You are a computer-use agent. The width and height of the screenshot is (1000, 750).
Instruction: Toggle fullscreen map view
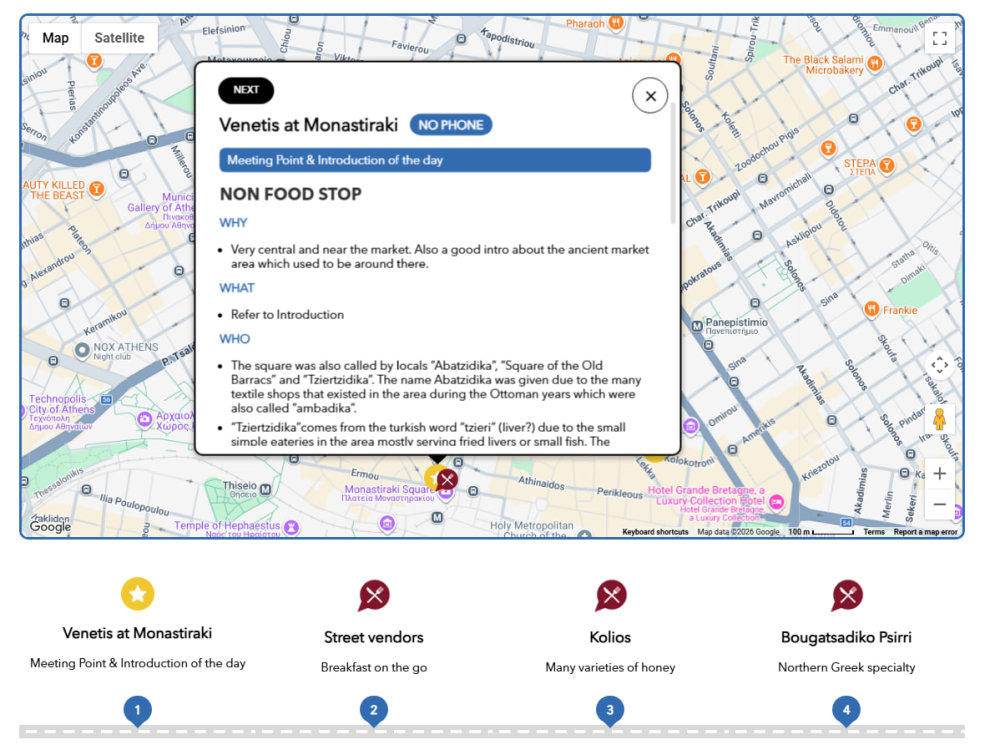point(939,38)
